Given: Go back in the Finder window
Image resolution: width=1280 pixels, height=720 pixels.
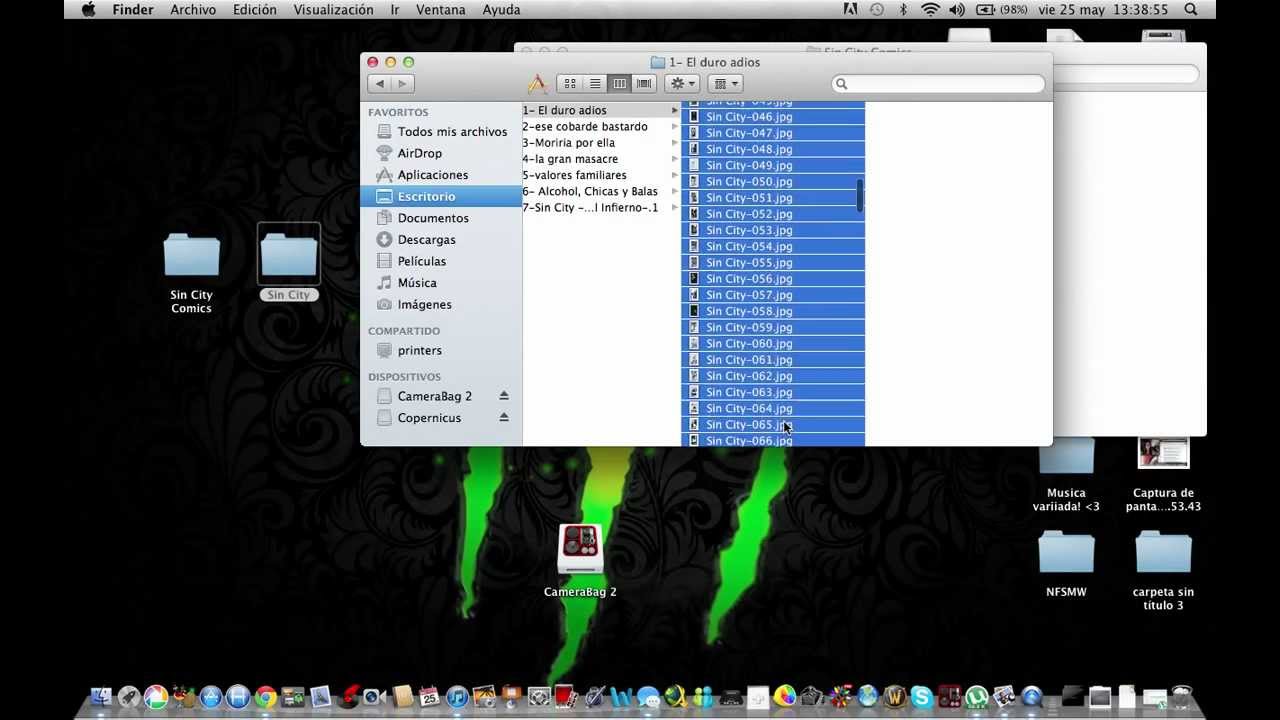Looking at the screenshot, I should click(380, 84).
